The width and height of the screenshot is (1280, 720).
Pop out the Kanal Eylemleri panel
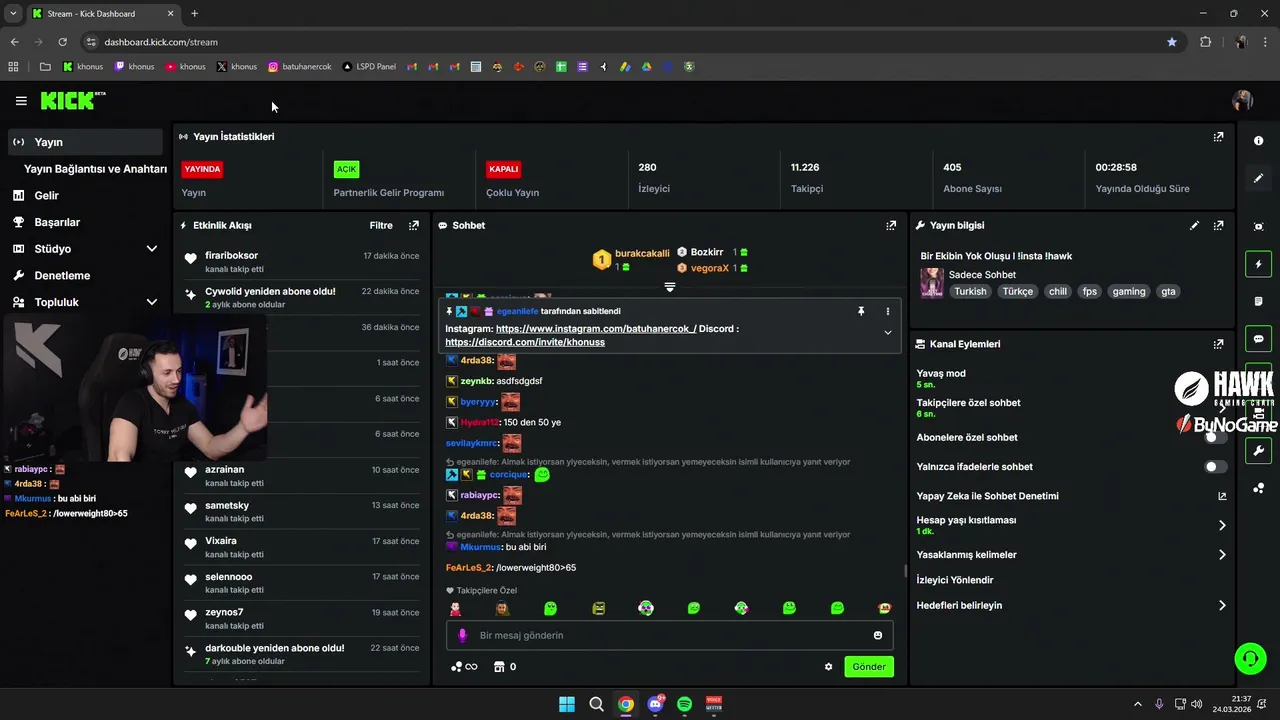1218,344
